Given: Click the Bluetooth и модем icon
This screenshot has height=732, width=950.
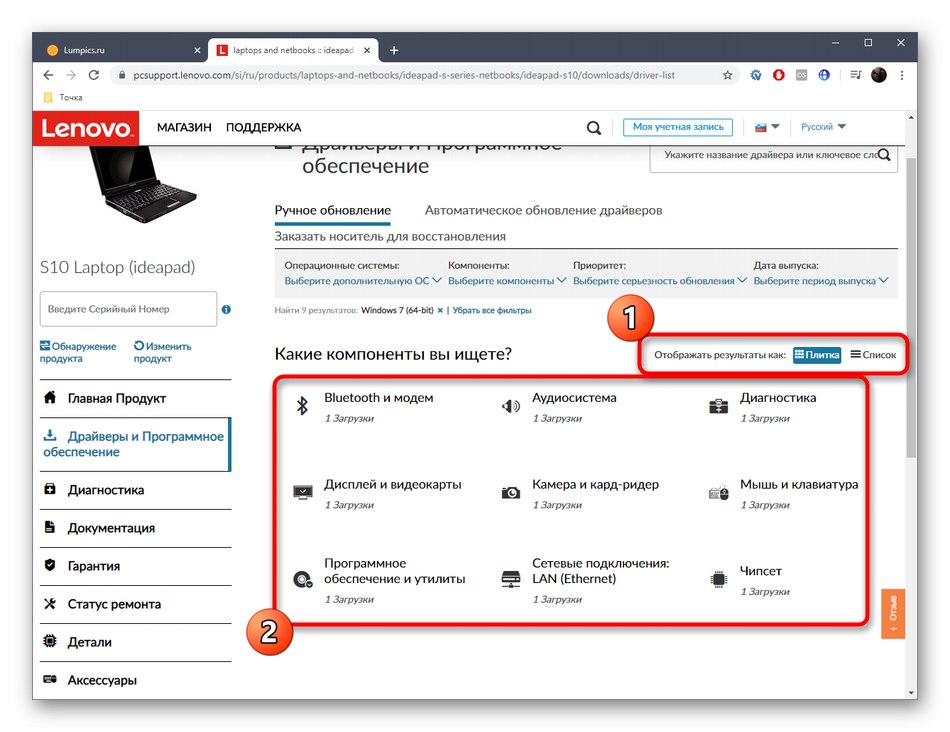Looking at the screenshot, I should pyautogui.click(x=302, y=405).
